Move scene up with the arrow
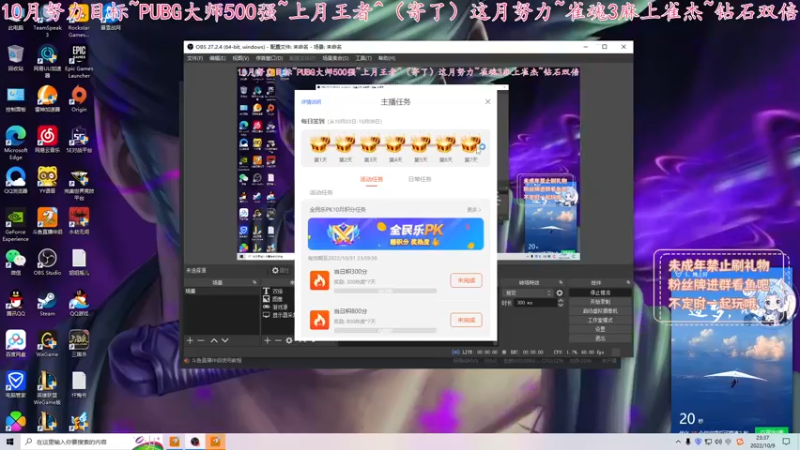The image size is (800, 450). point(214,340)
